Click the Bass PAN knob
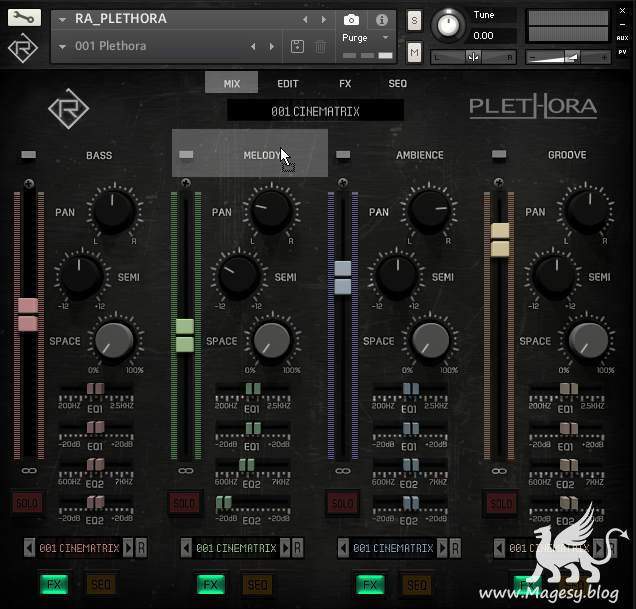The width and height of the screenshot is (636, 609). [x=113, y=211]
